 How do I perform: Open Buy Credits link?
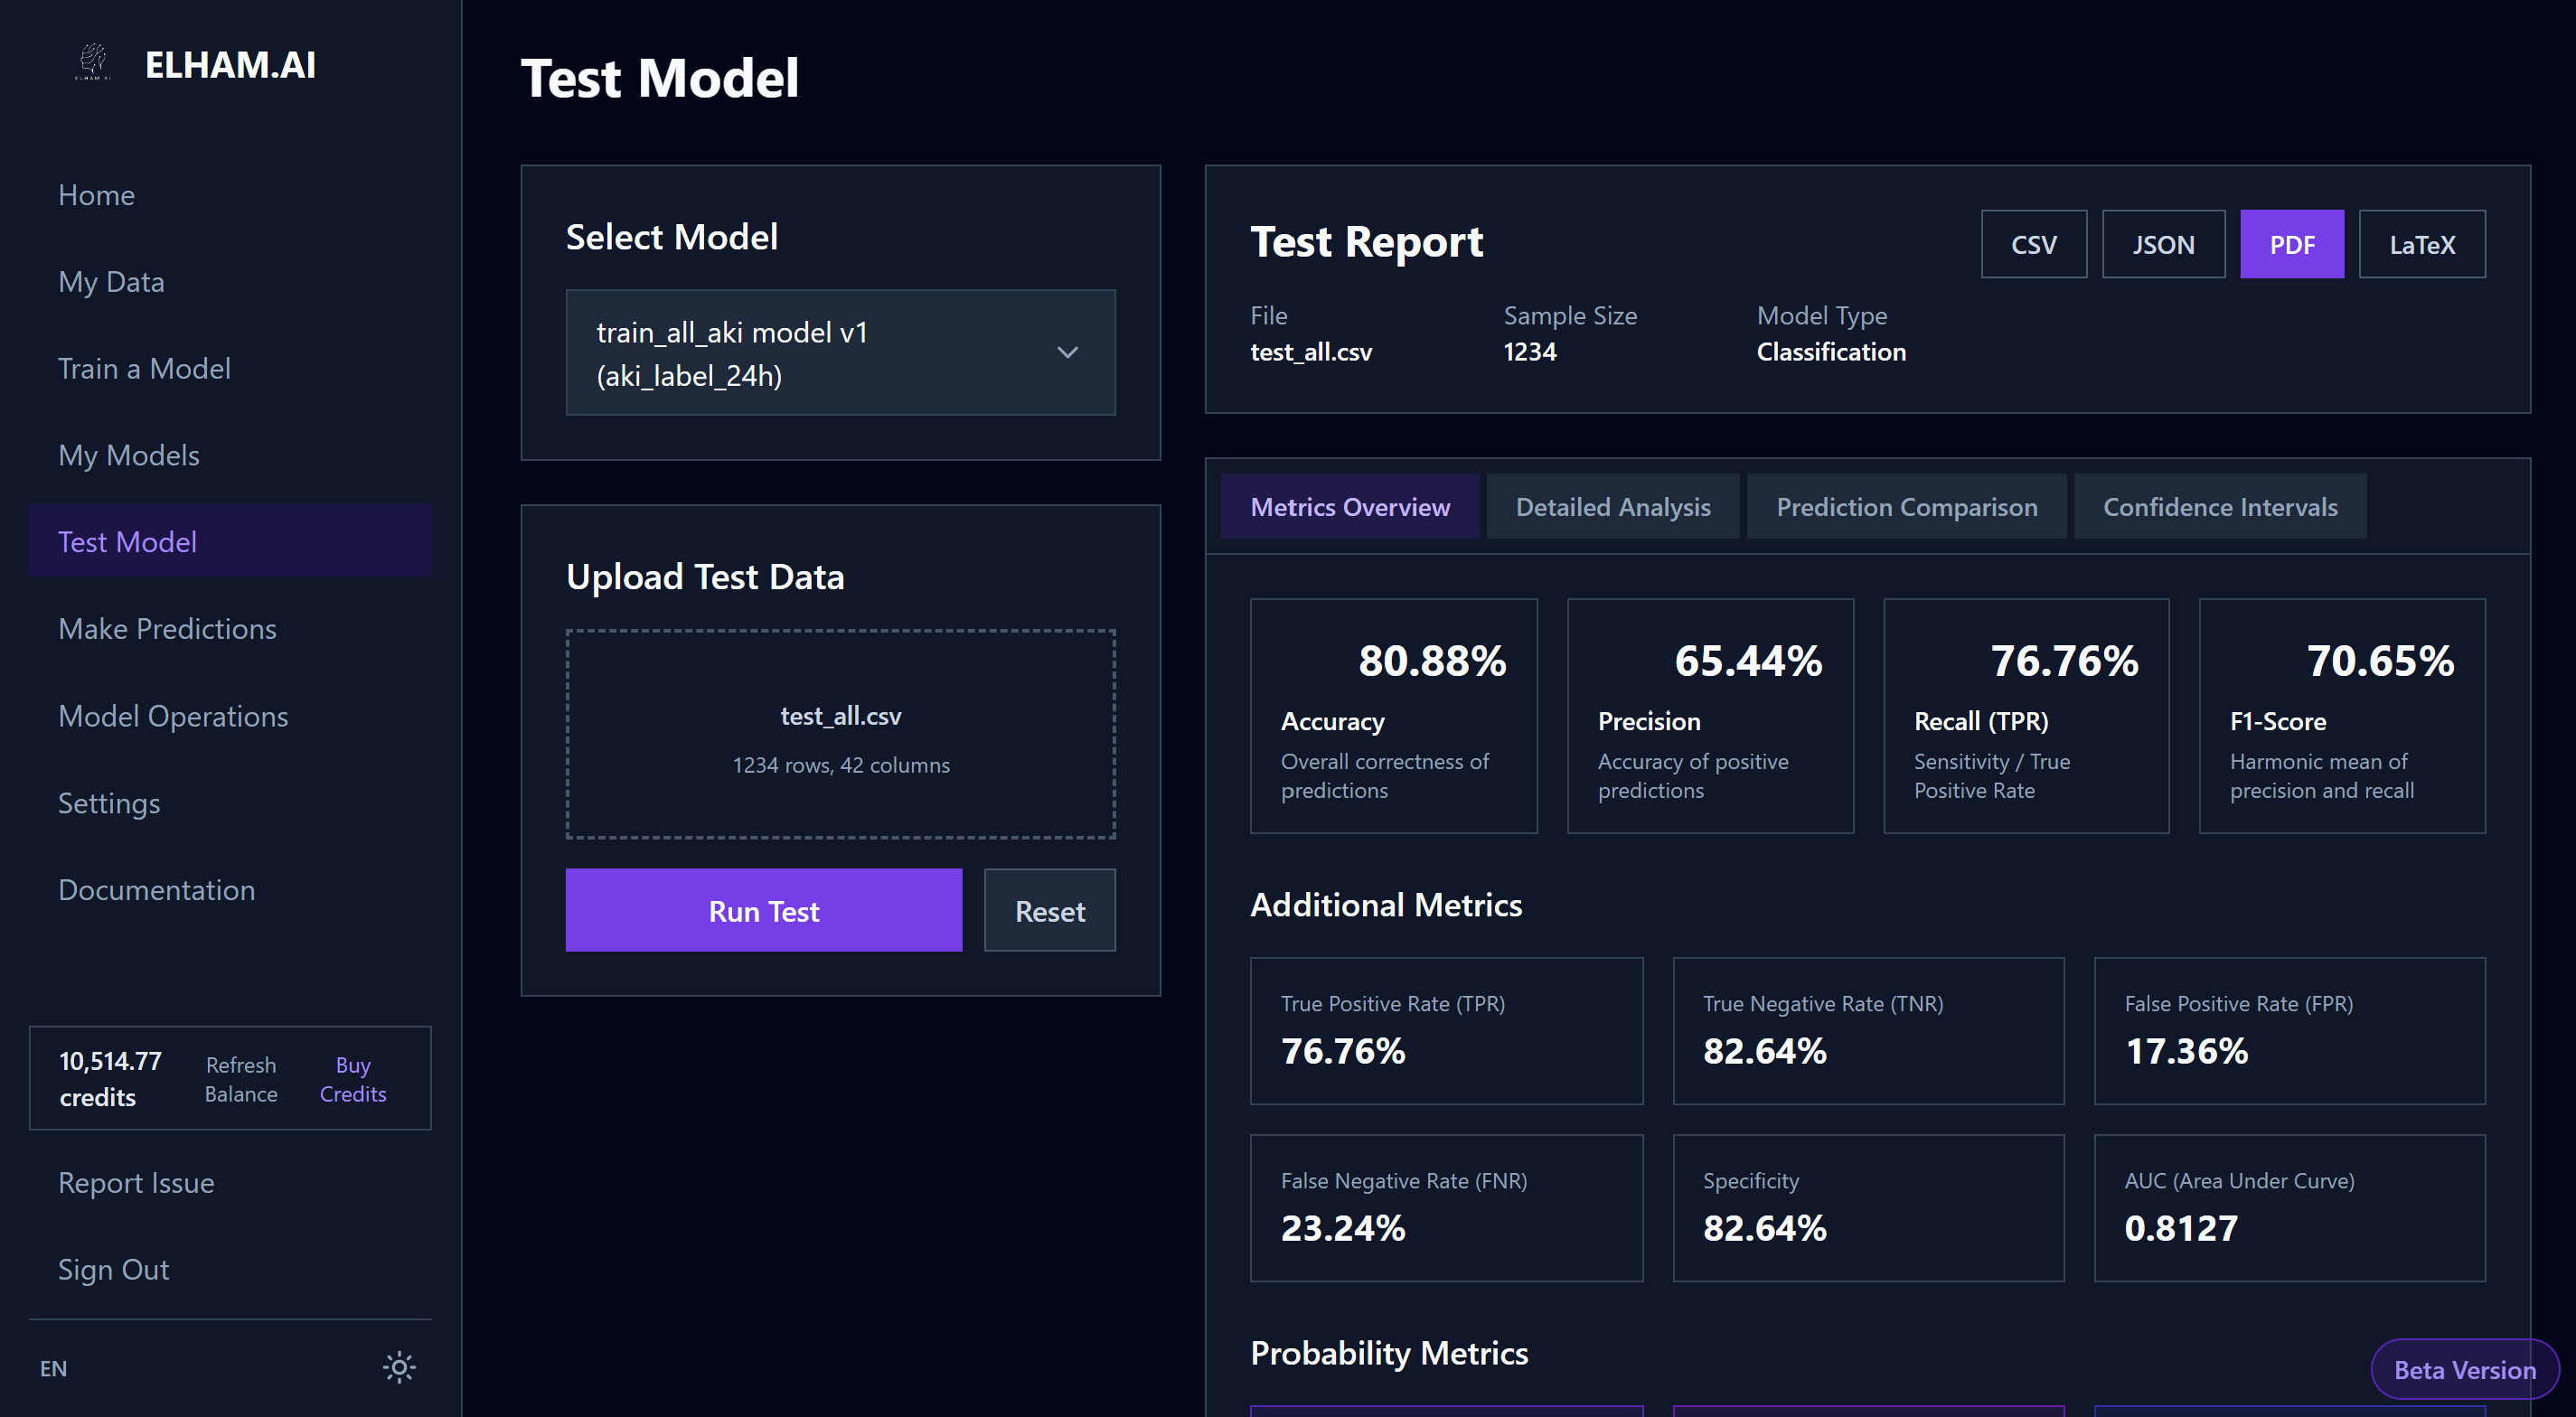(x=353, y=1079)
